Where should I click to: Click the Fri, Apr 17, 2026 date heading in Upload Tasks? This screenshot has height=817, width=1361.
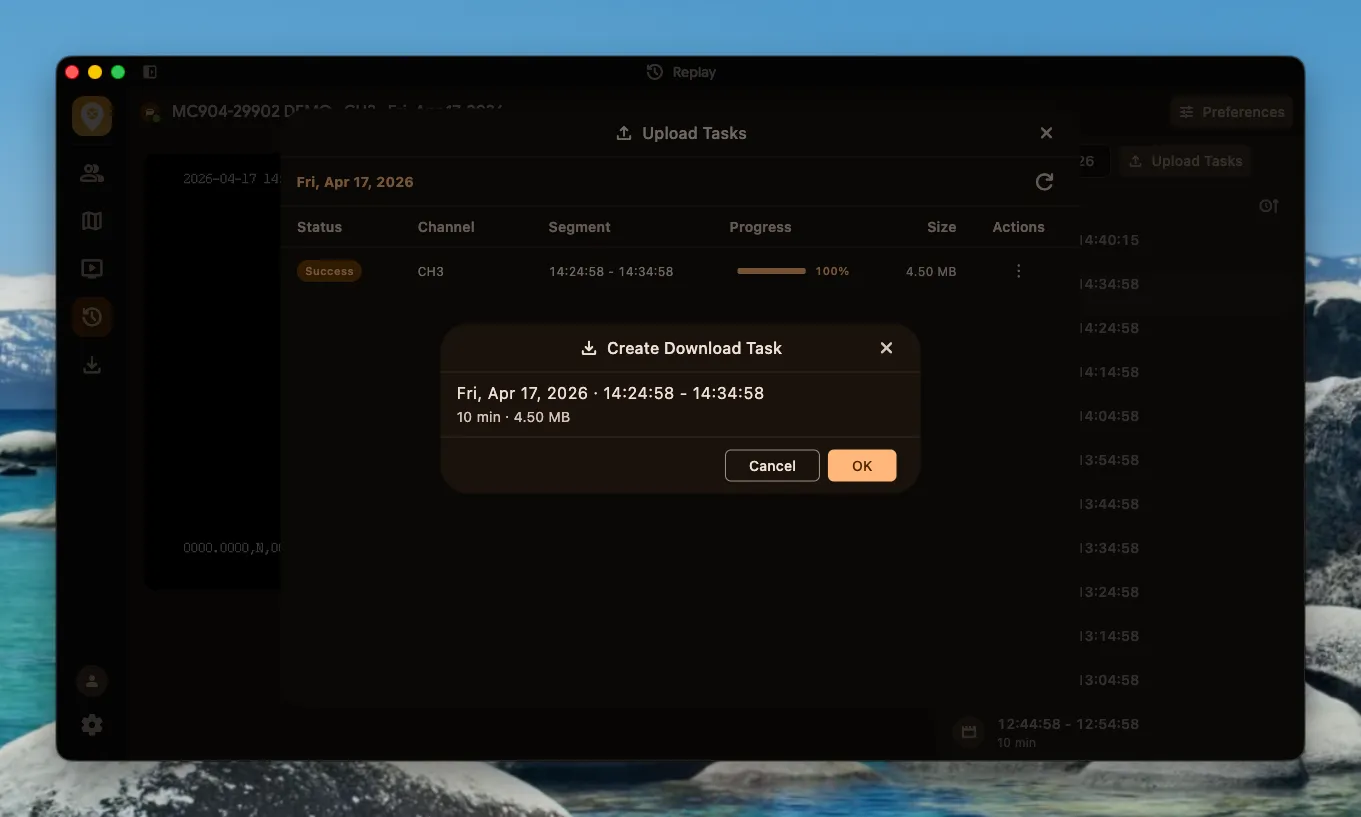[x=355, y=182]
